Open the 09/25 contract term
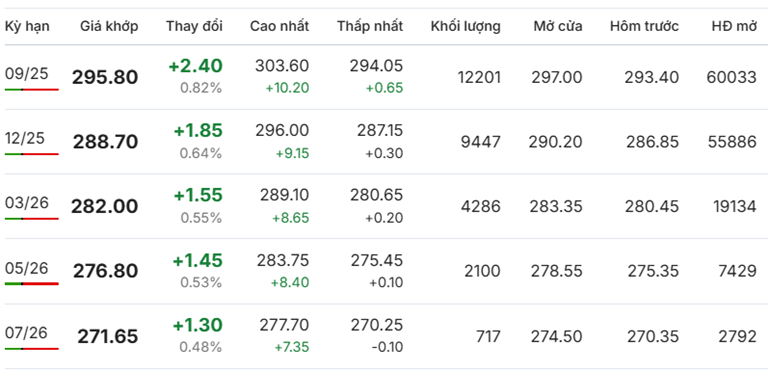This screenshot has width=770, height=371. tap(27, 73)
